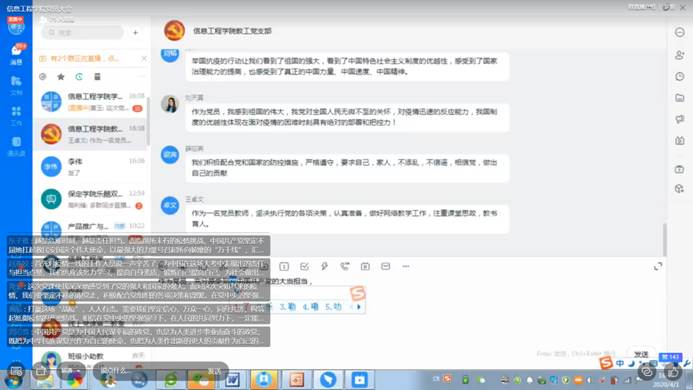Viewport: 693px width, 390px height.
Task: Click the search input in conversation list
Action: (83, 32)
